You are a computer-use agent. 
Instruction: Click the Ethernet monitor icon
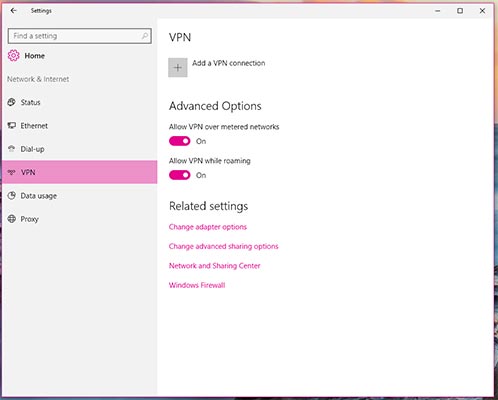pos(12,125)
